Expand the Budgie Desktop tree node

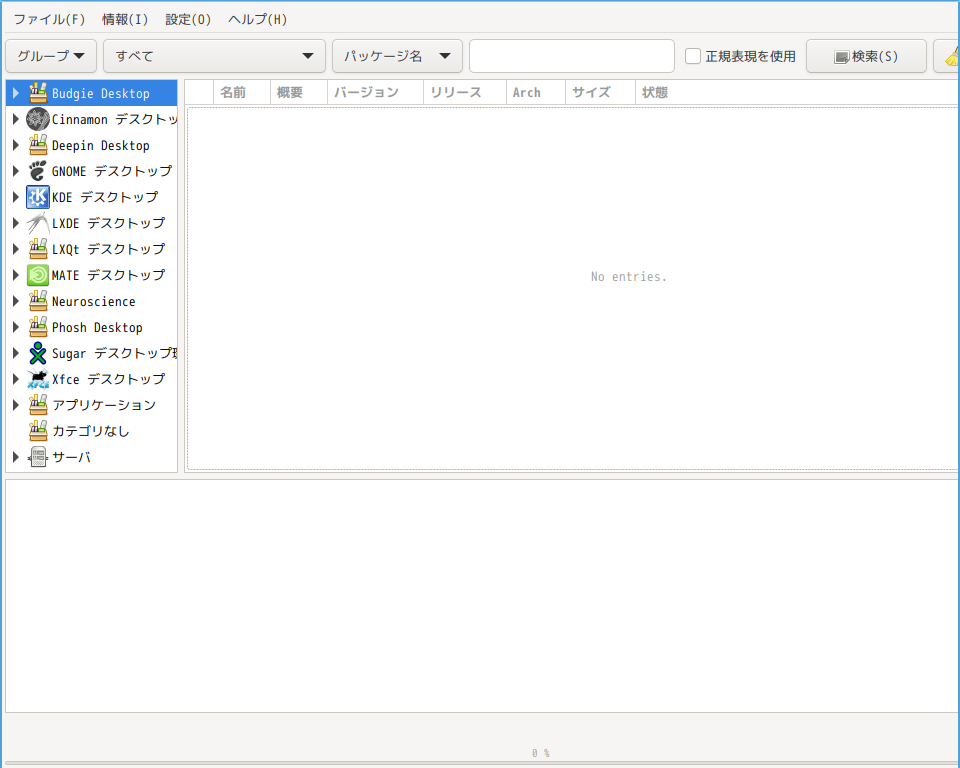pyautogui.click(x=16, y=93)
